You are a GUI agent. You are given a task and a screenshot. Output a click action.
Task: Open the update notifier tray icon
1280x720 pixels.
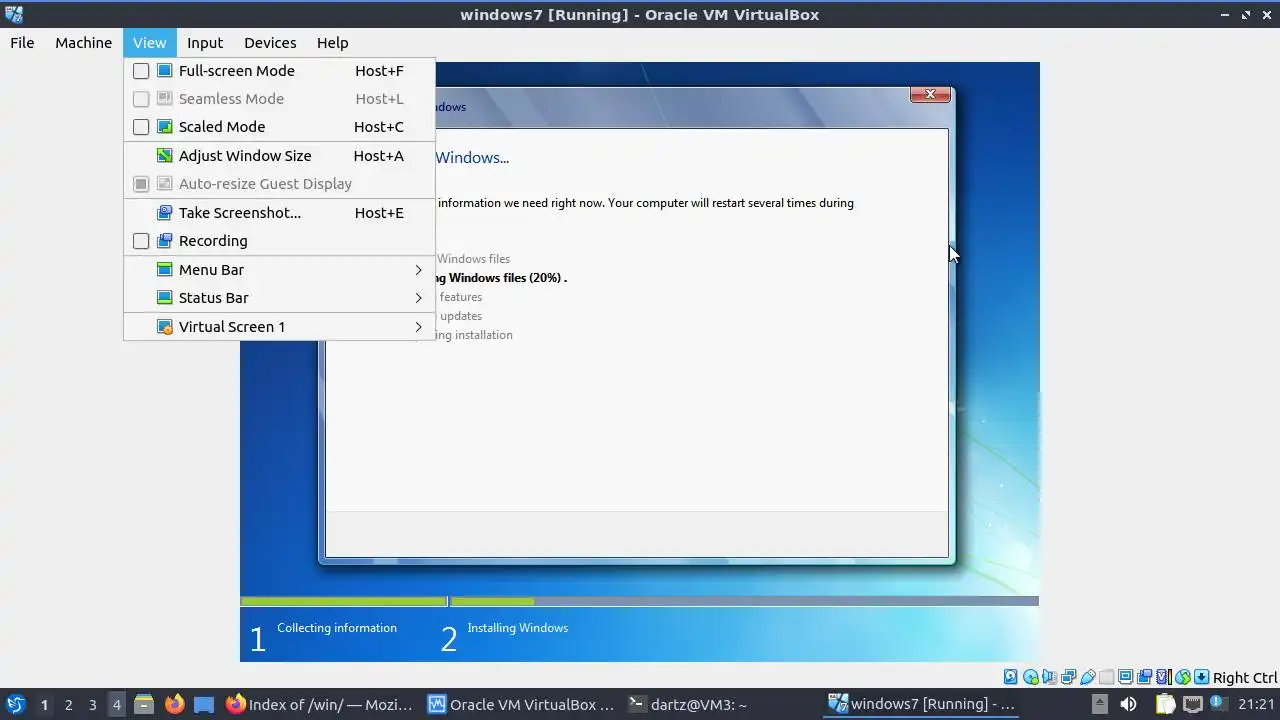click(1218, 703)
